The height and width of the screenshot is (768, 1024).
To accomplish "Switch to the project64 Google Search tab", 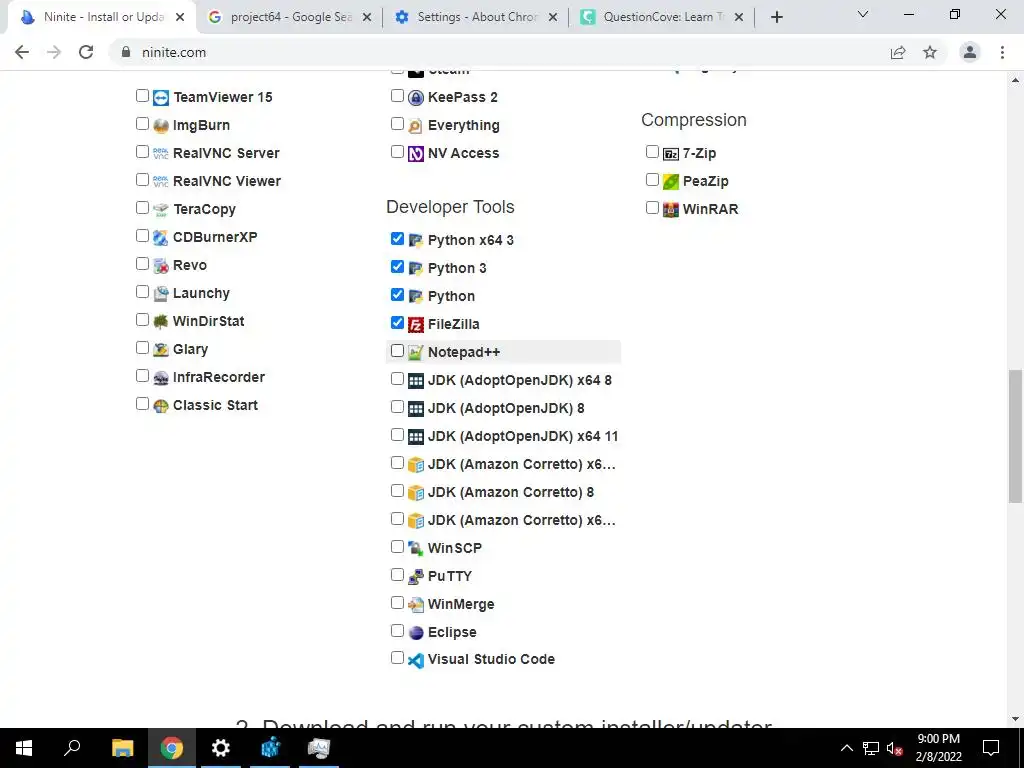I will pos(290,17).
